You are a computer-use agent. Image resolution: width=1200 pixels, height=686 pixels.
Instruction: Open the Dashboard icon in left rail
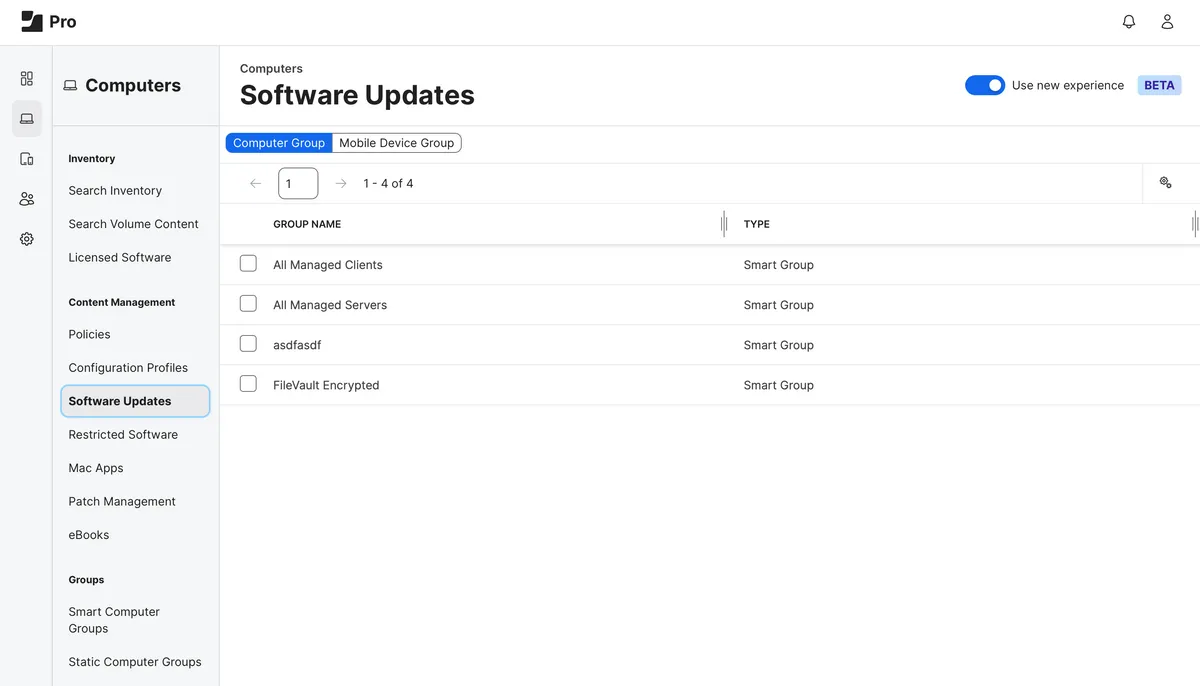coord(27,78)
